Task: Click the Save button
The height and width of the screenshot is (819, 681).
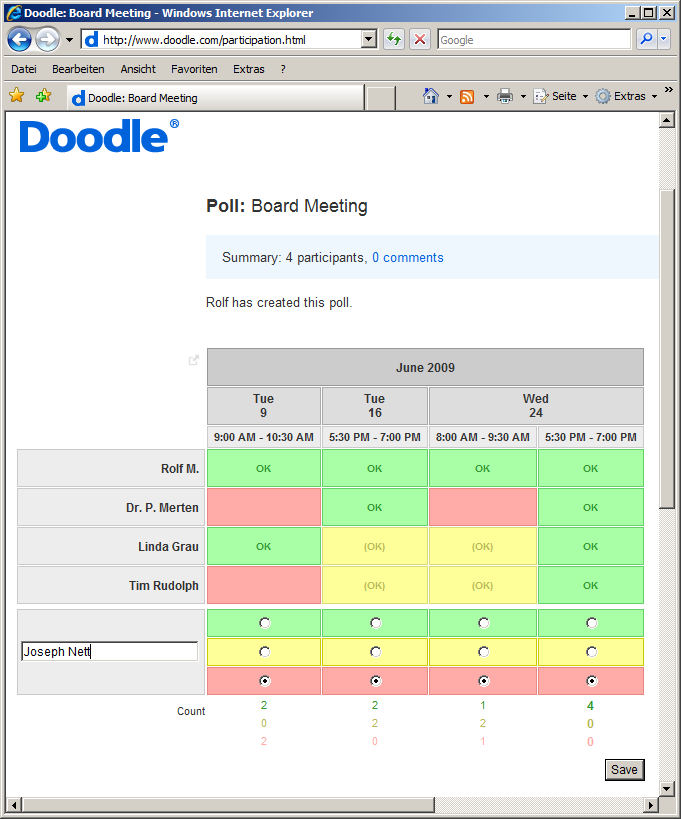Action: [625, 769]
